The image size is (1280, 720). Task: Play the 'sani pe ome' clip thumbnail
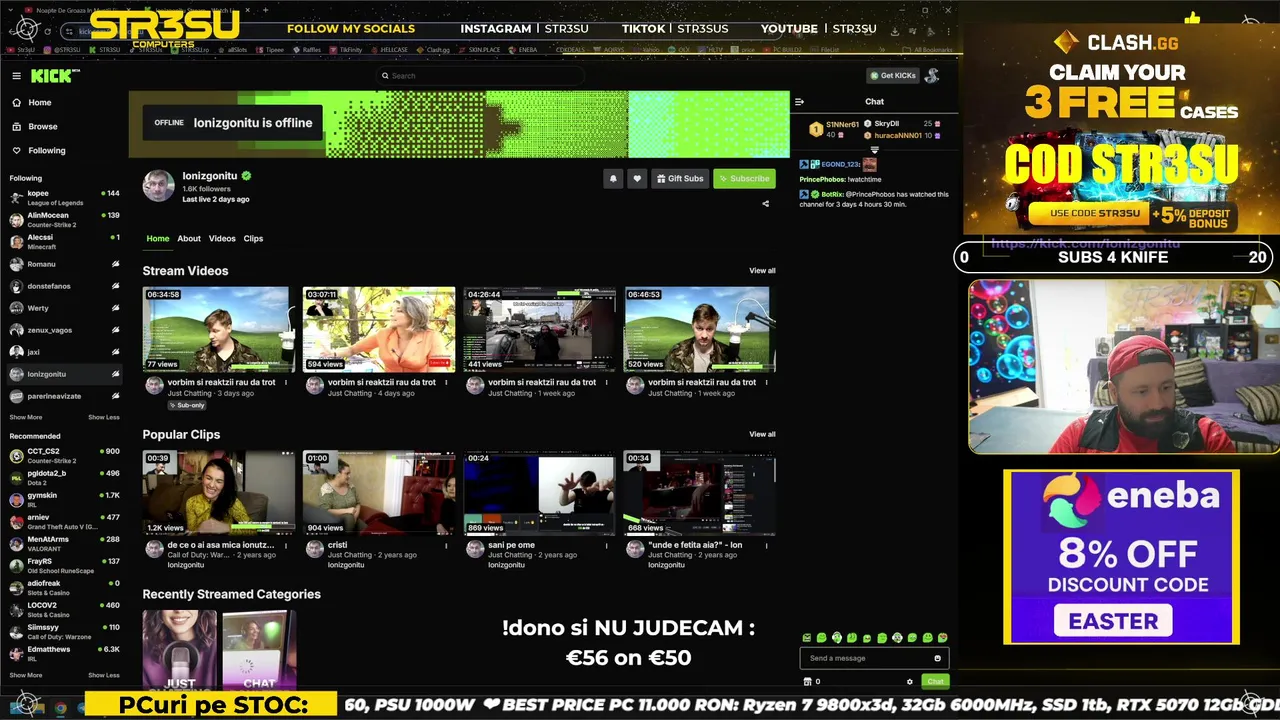pos(539,493)
